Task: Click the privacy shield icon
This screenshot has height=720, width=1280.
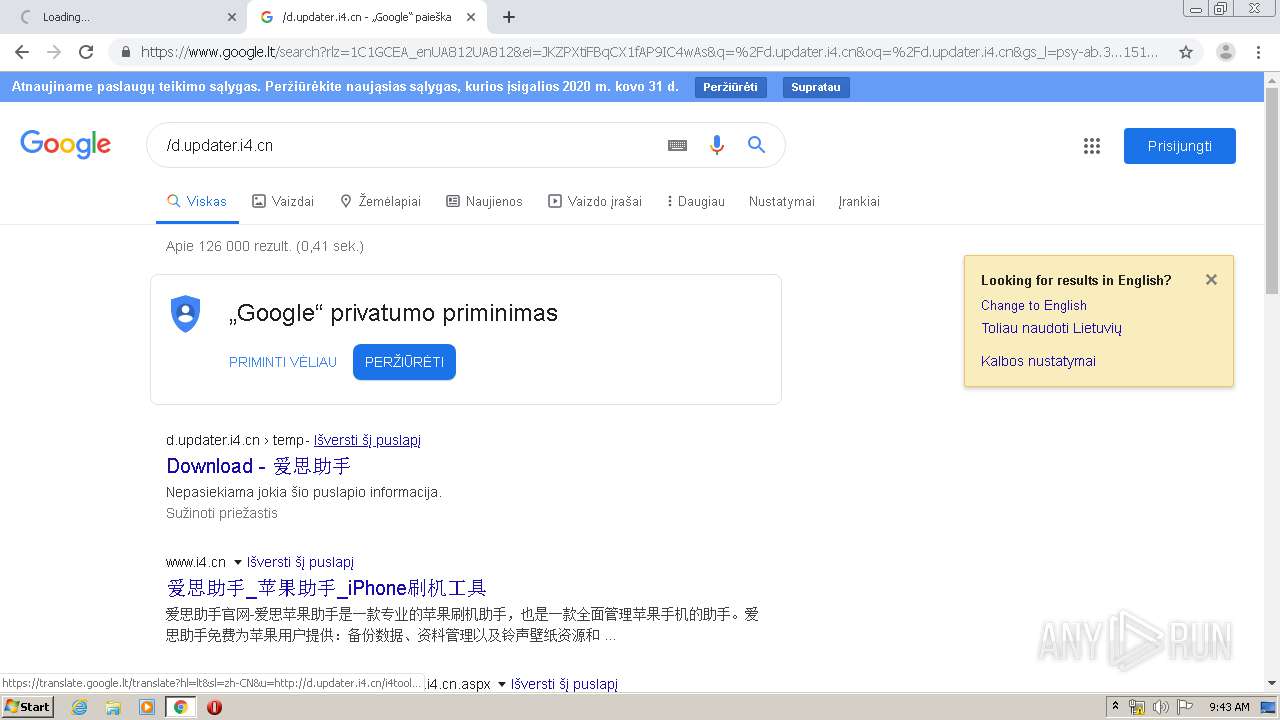Action: tap(185, 314)
